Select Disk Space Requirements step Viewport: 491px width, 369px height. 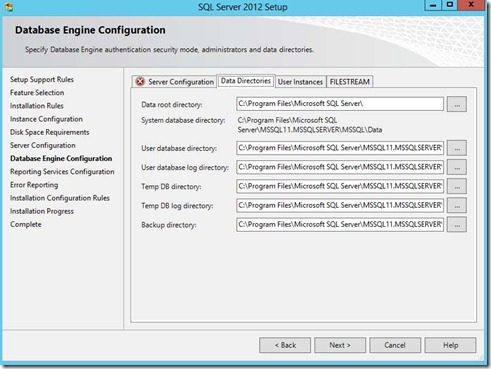point(50,132)
